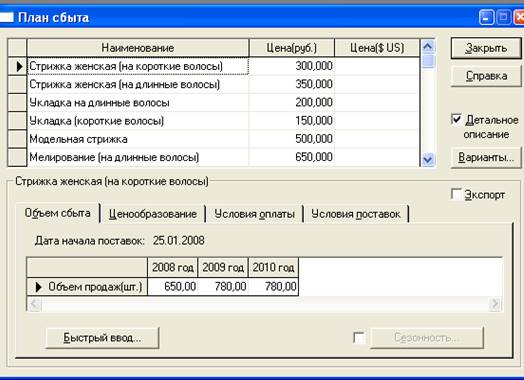Open the Ценообразование tab

click(x=153, y=214)
